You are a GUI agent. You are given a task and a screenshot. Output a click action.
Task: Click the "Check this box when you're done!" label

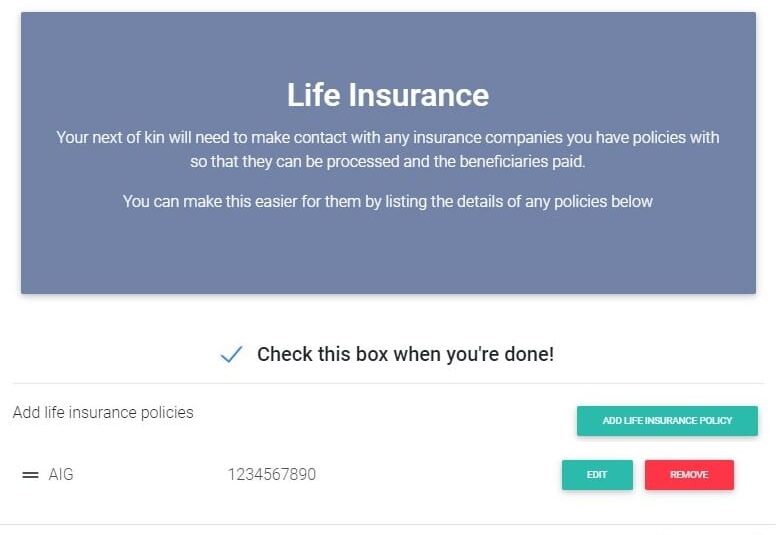tap(405, 354)
